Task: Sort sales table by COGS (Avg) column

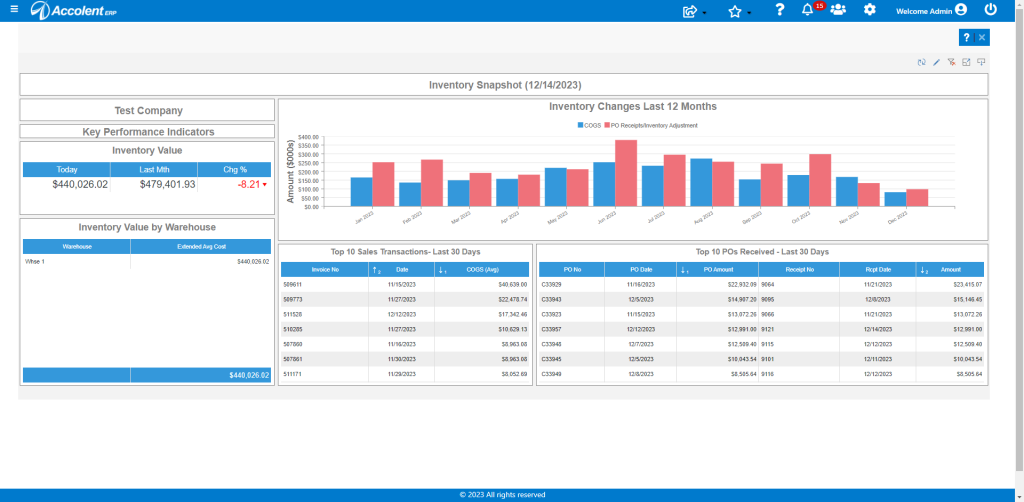Action: (481, 269)
